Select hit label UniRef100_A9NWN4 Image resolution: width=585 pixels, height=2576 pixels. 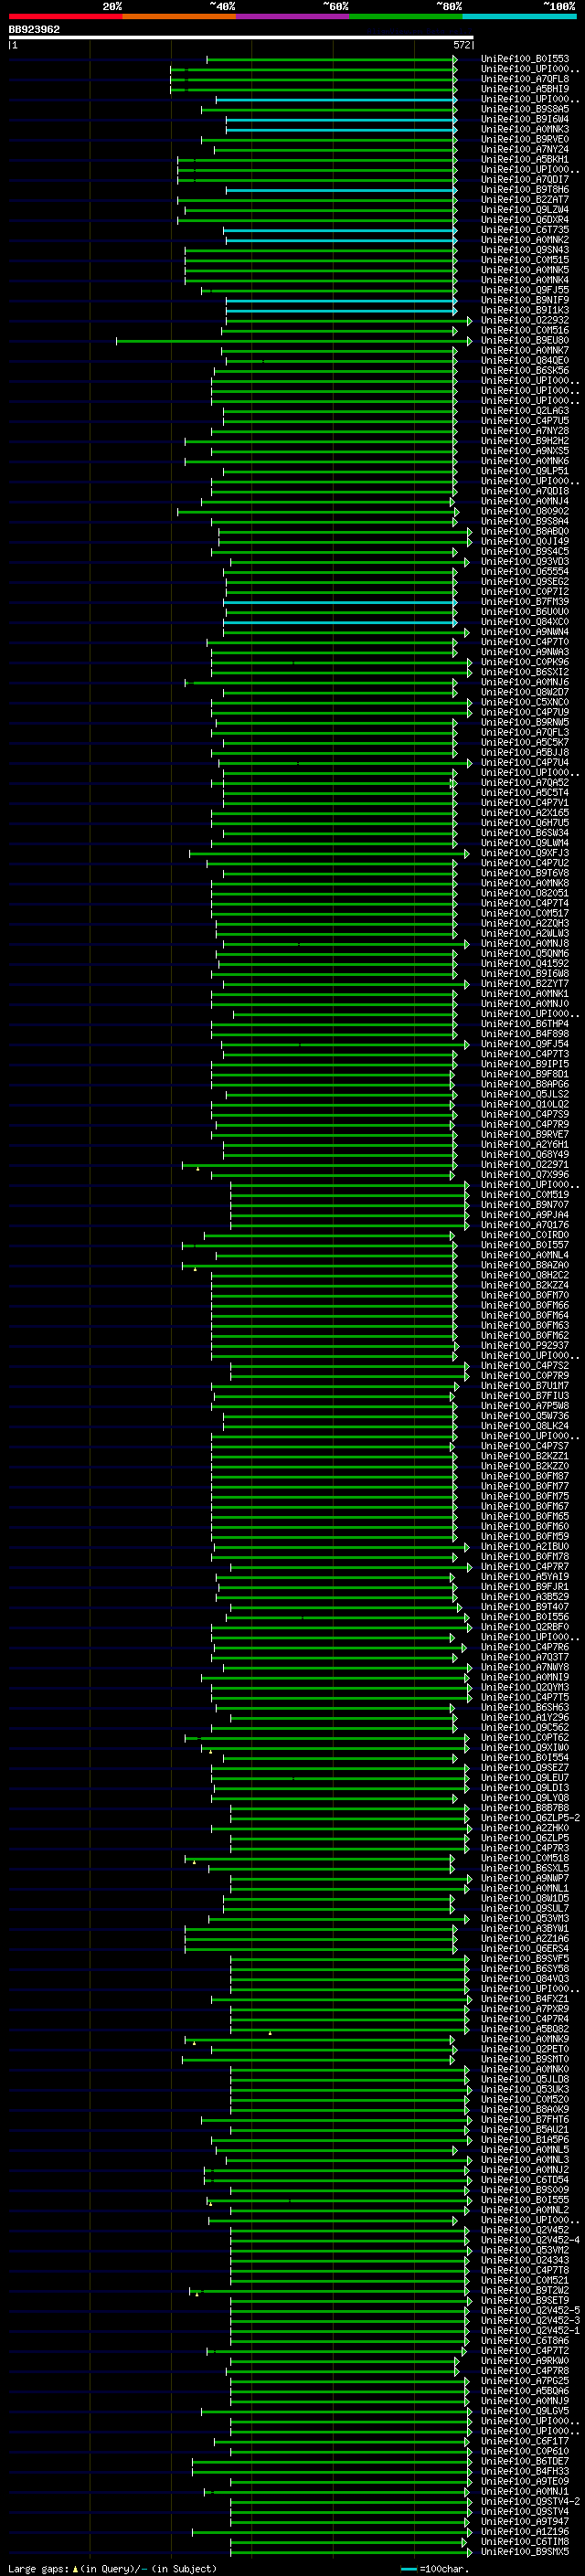coord(525,632)
